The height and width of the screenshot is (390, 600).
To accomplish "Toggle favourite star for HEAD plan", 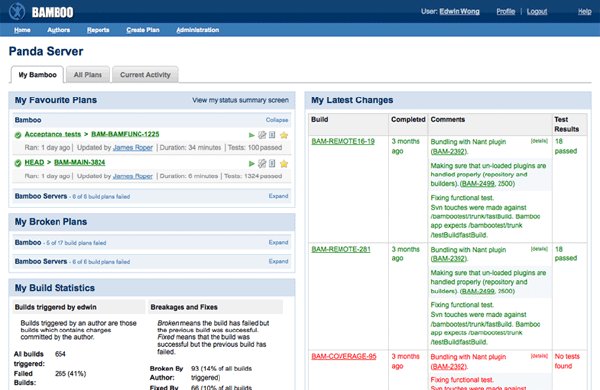I will [284, 164].
